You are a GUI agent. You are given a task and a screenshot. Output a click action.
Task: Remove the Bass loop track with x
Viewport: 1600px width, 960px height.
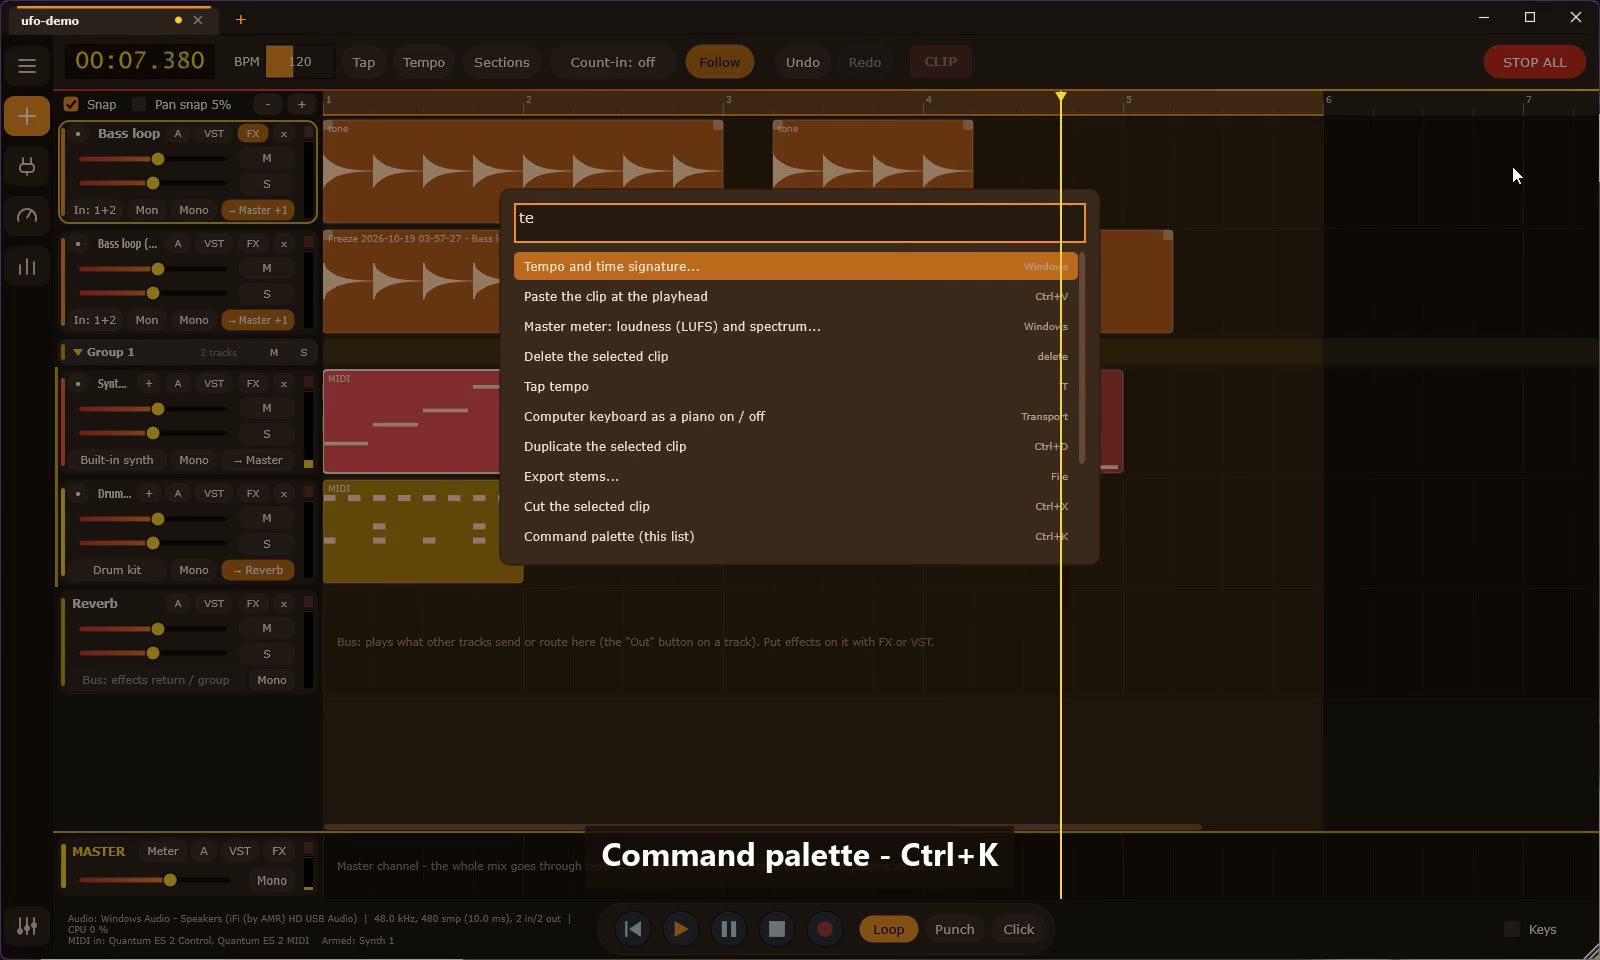(x=284, y=134)
